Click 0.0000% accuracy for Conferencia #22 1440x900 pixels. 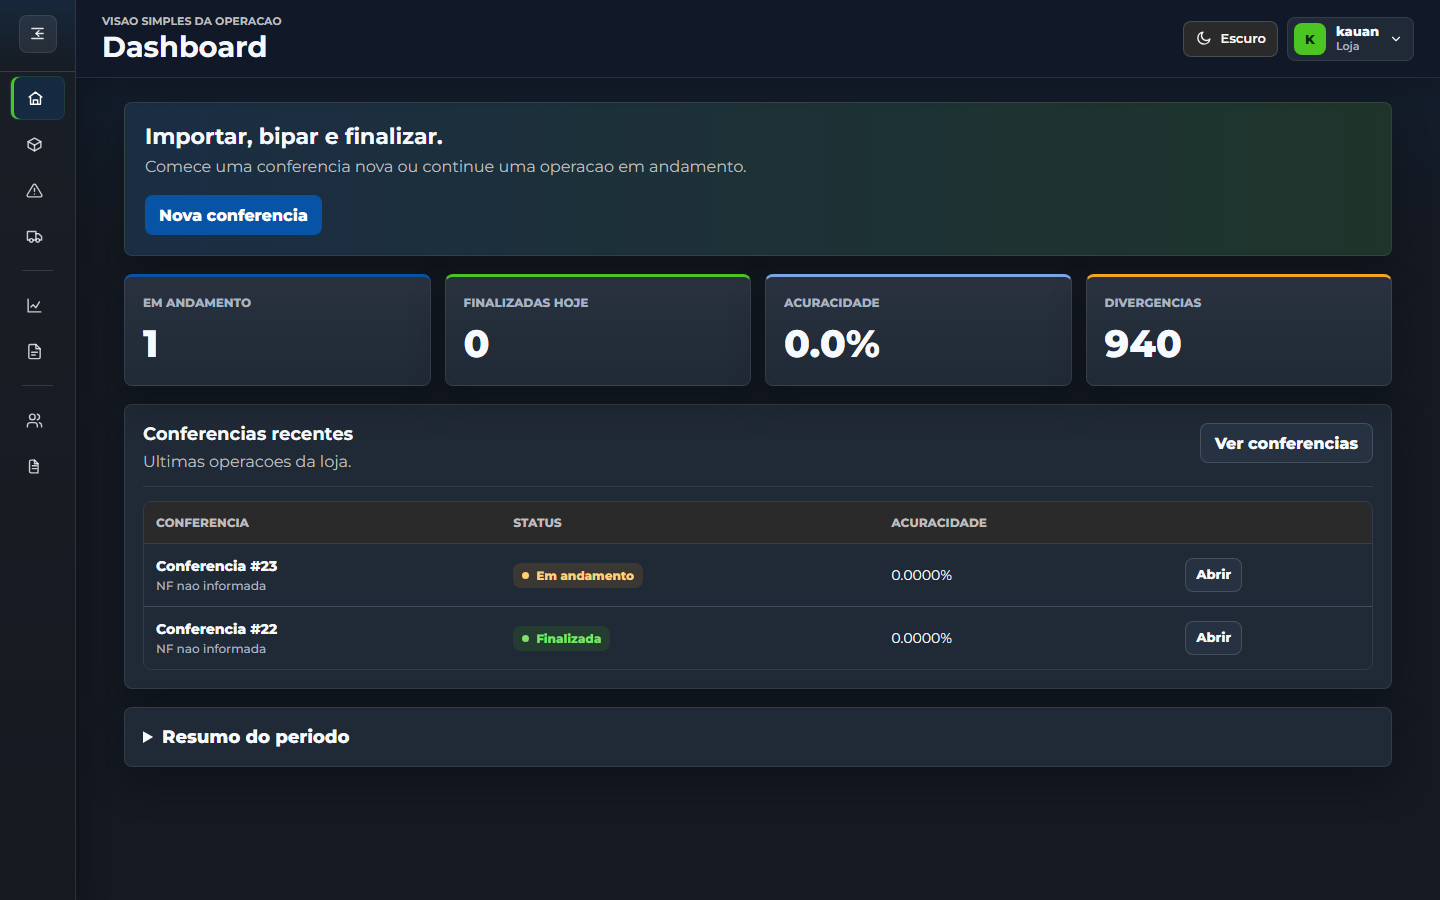921,638
